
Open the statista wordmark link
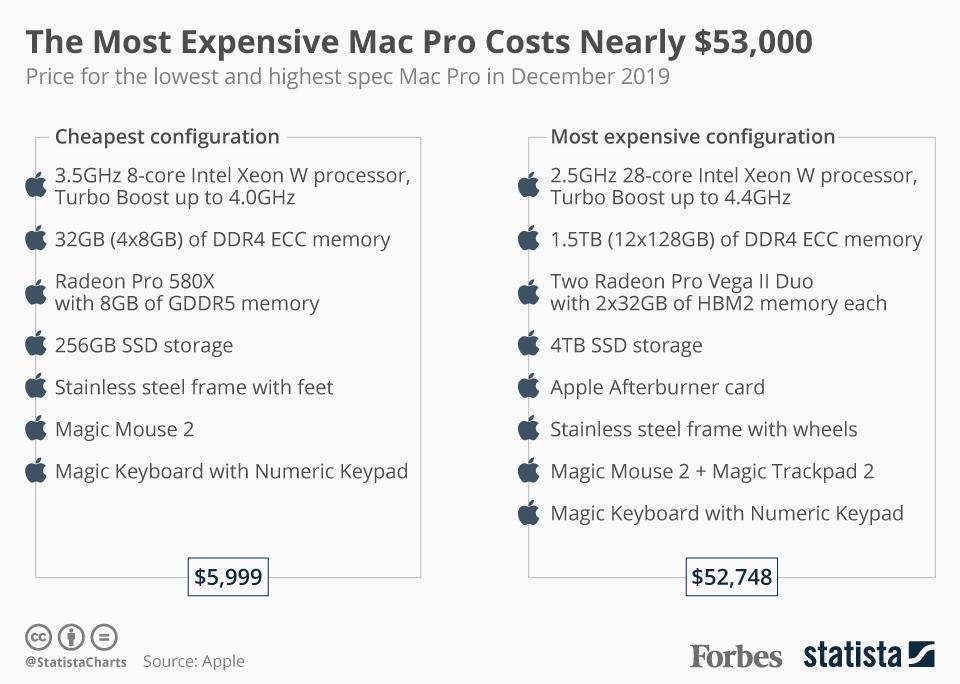coord(852,656)
